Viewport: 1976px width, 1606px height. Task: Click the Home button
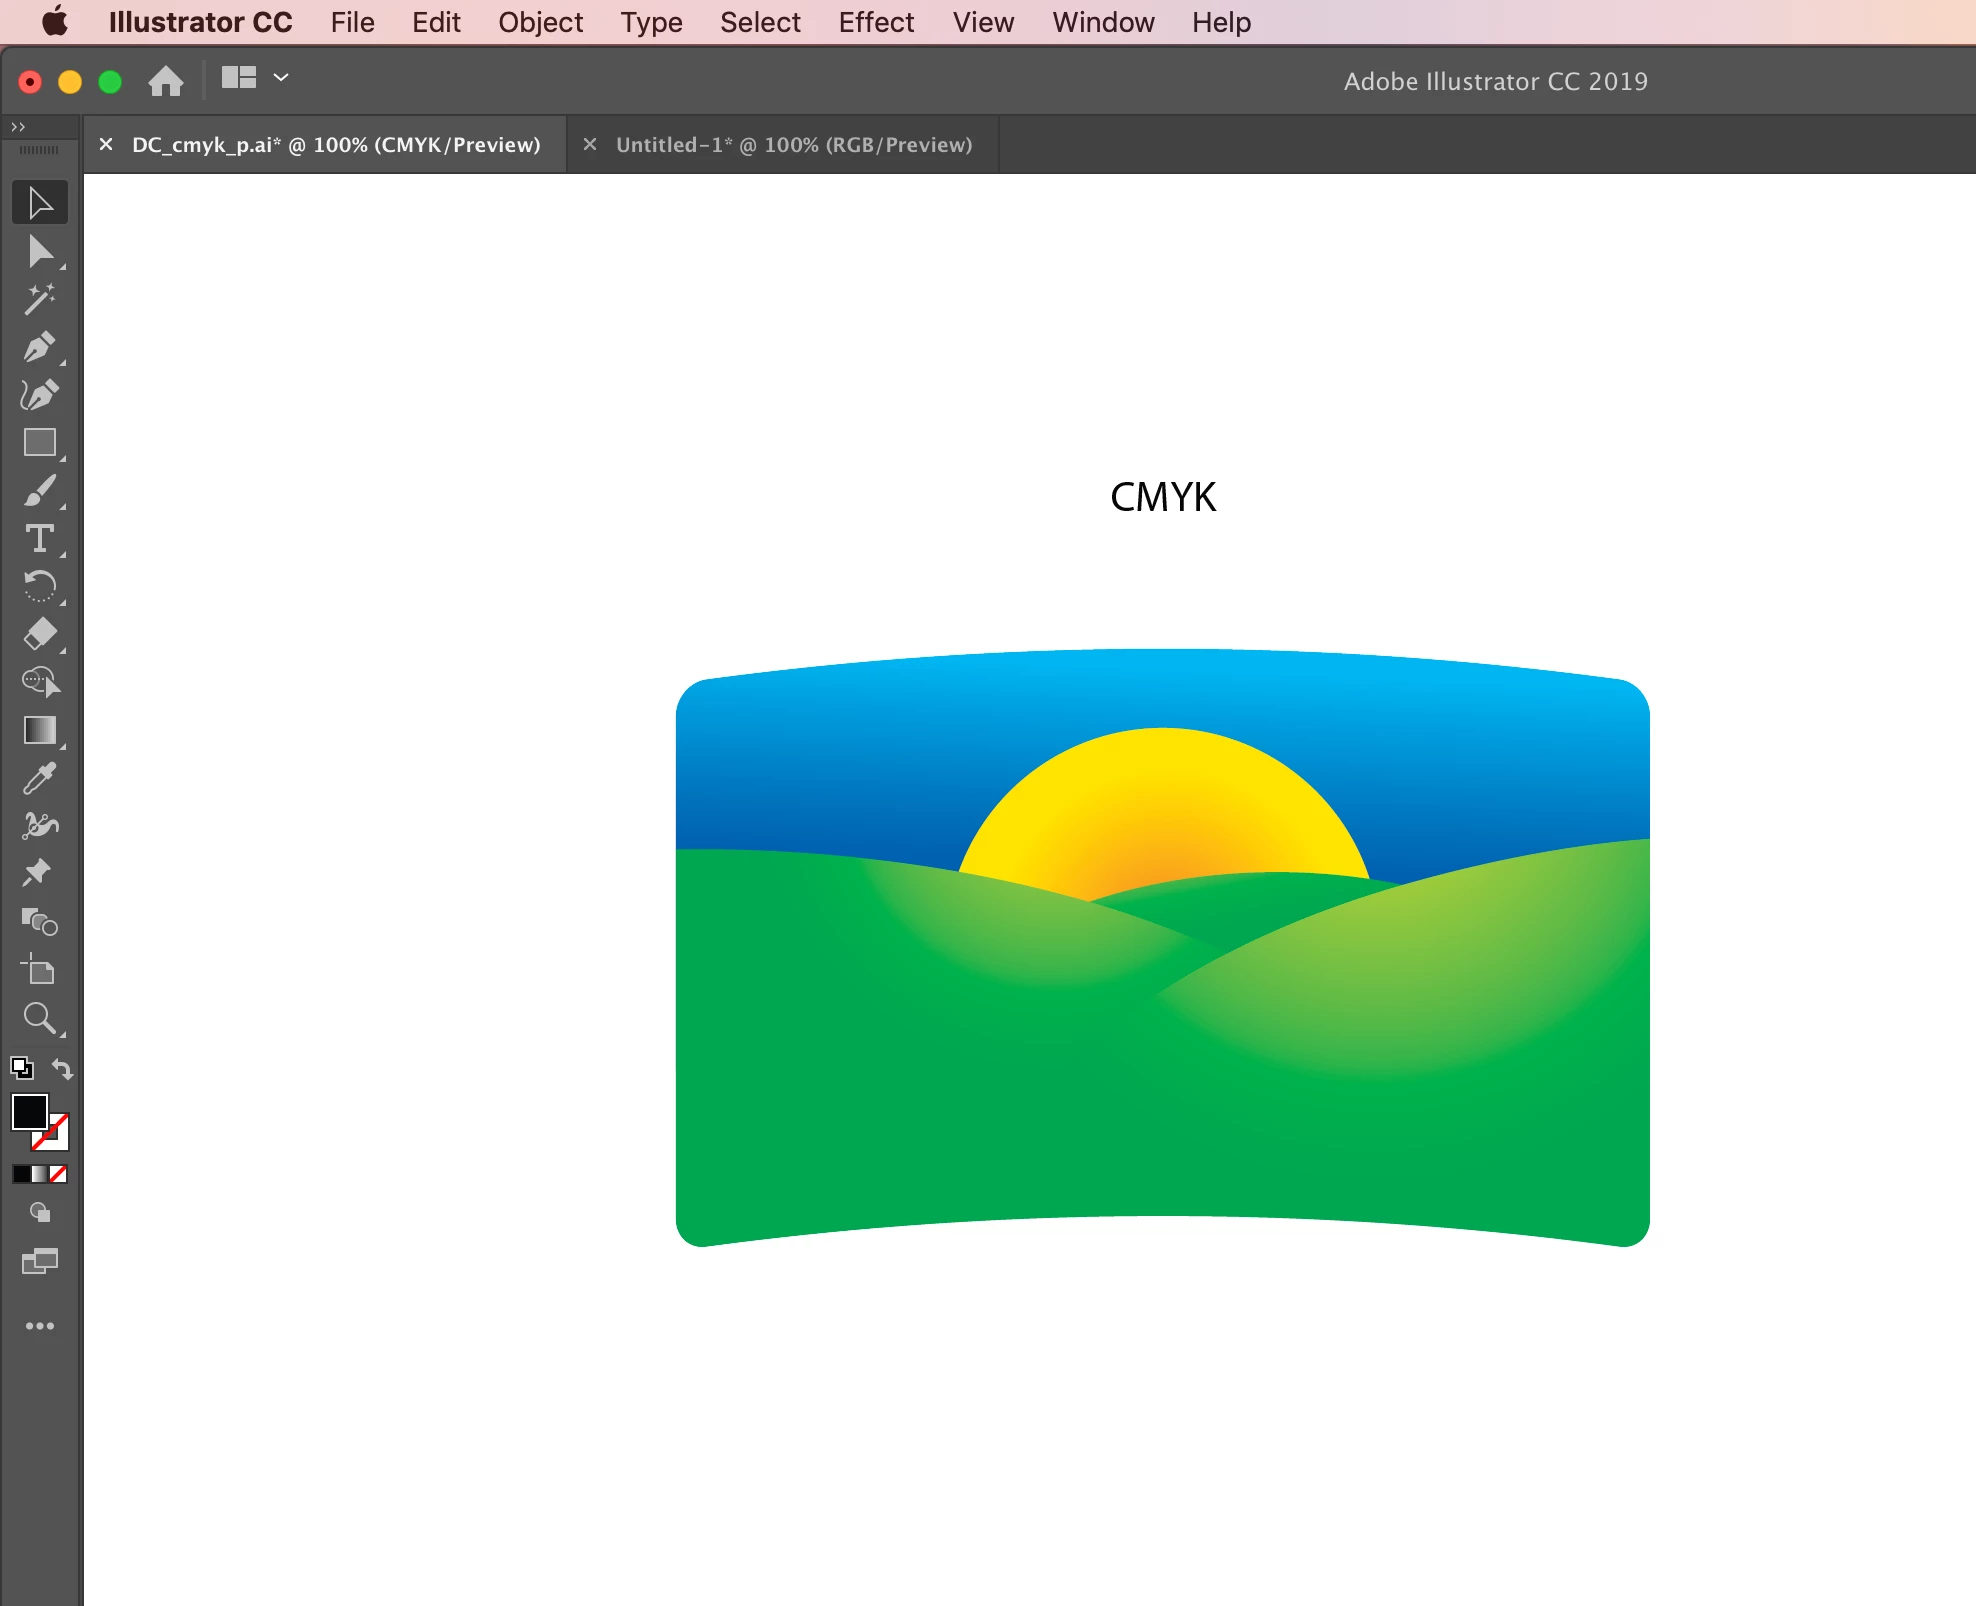[166, 81]
